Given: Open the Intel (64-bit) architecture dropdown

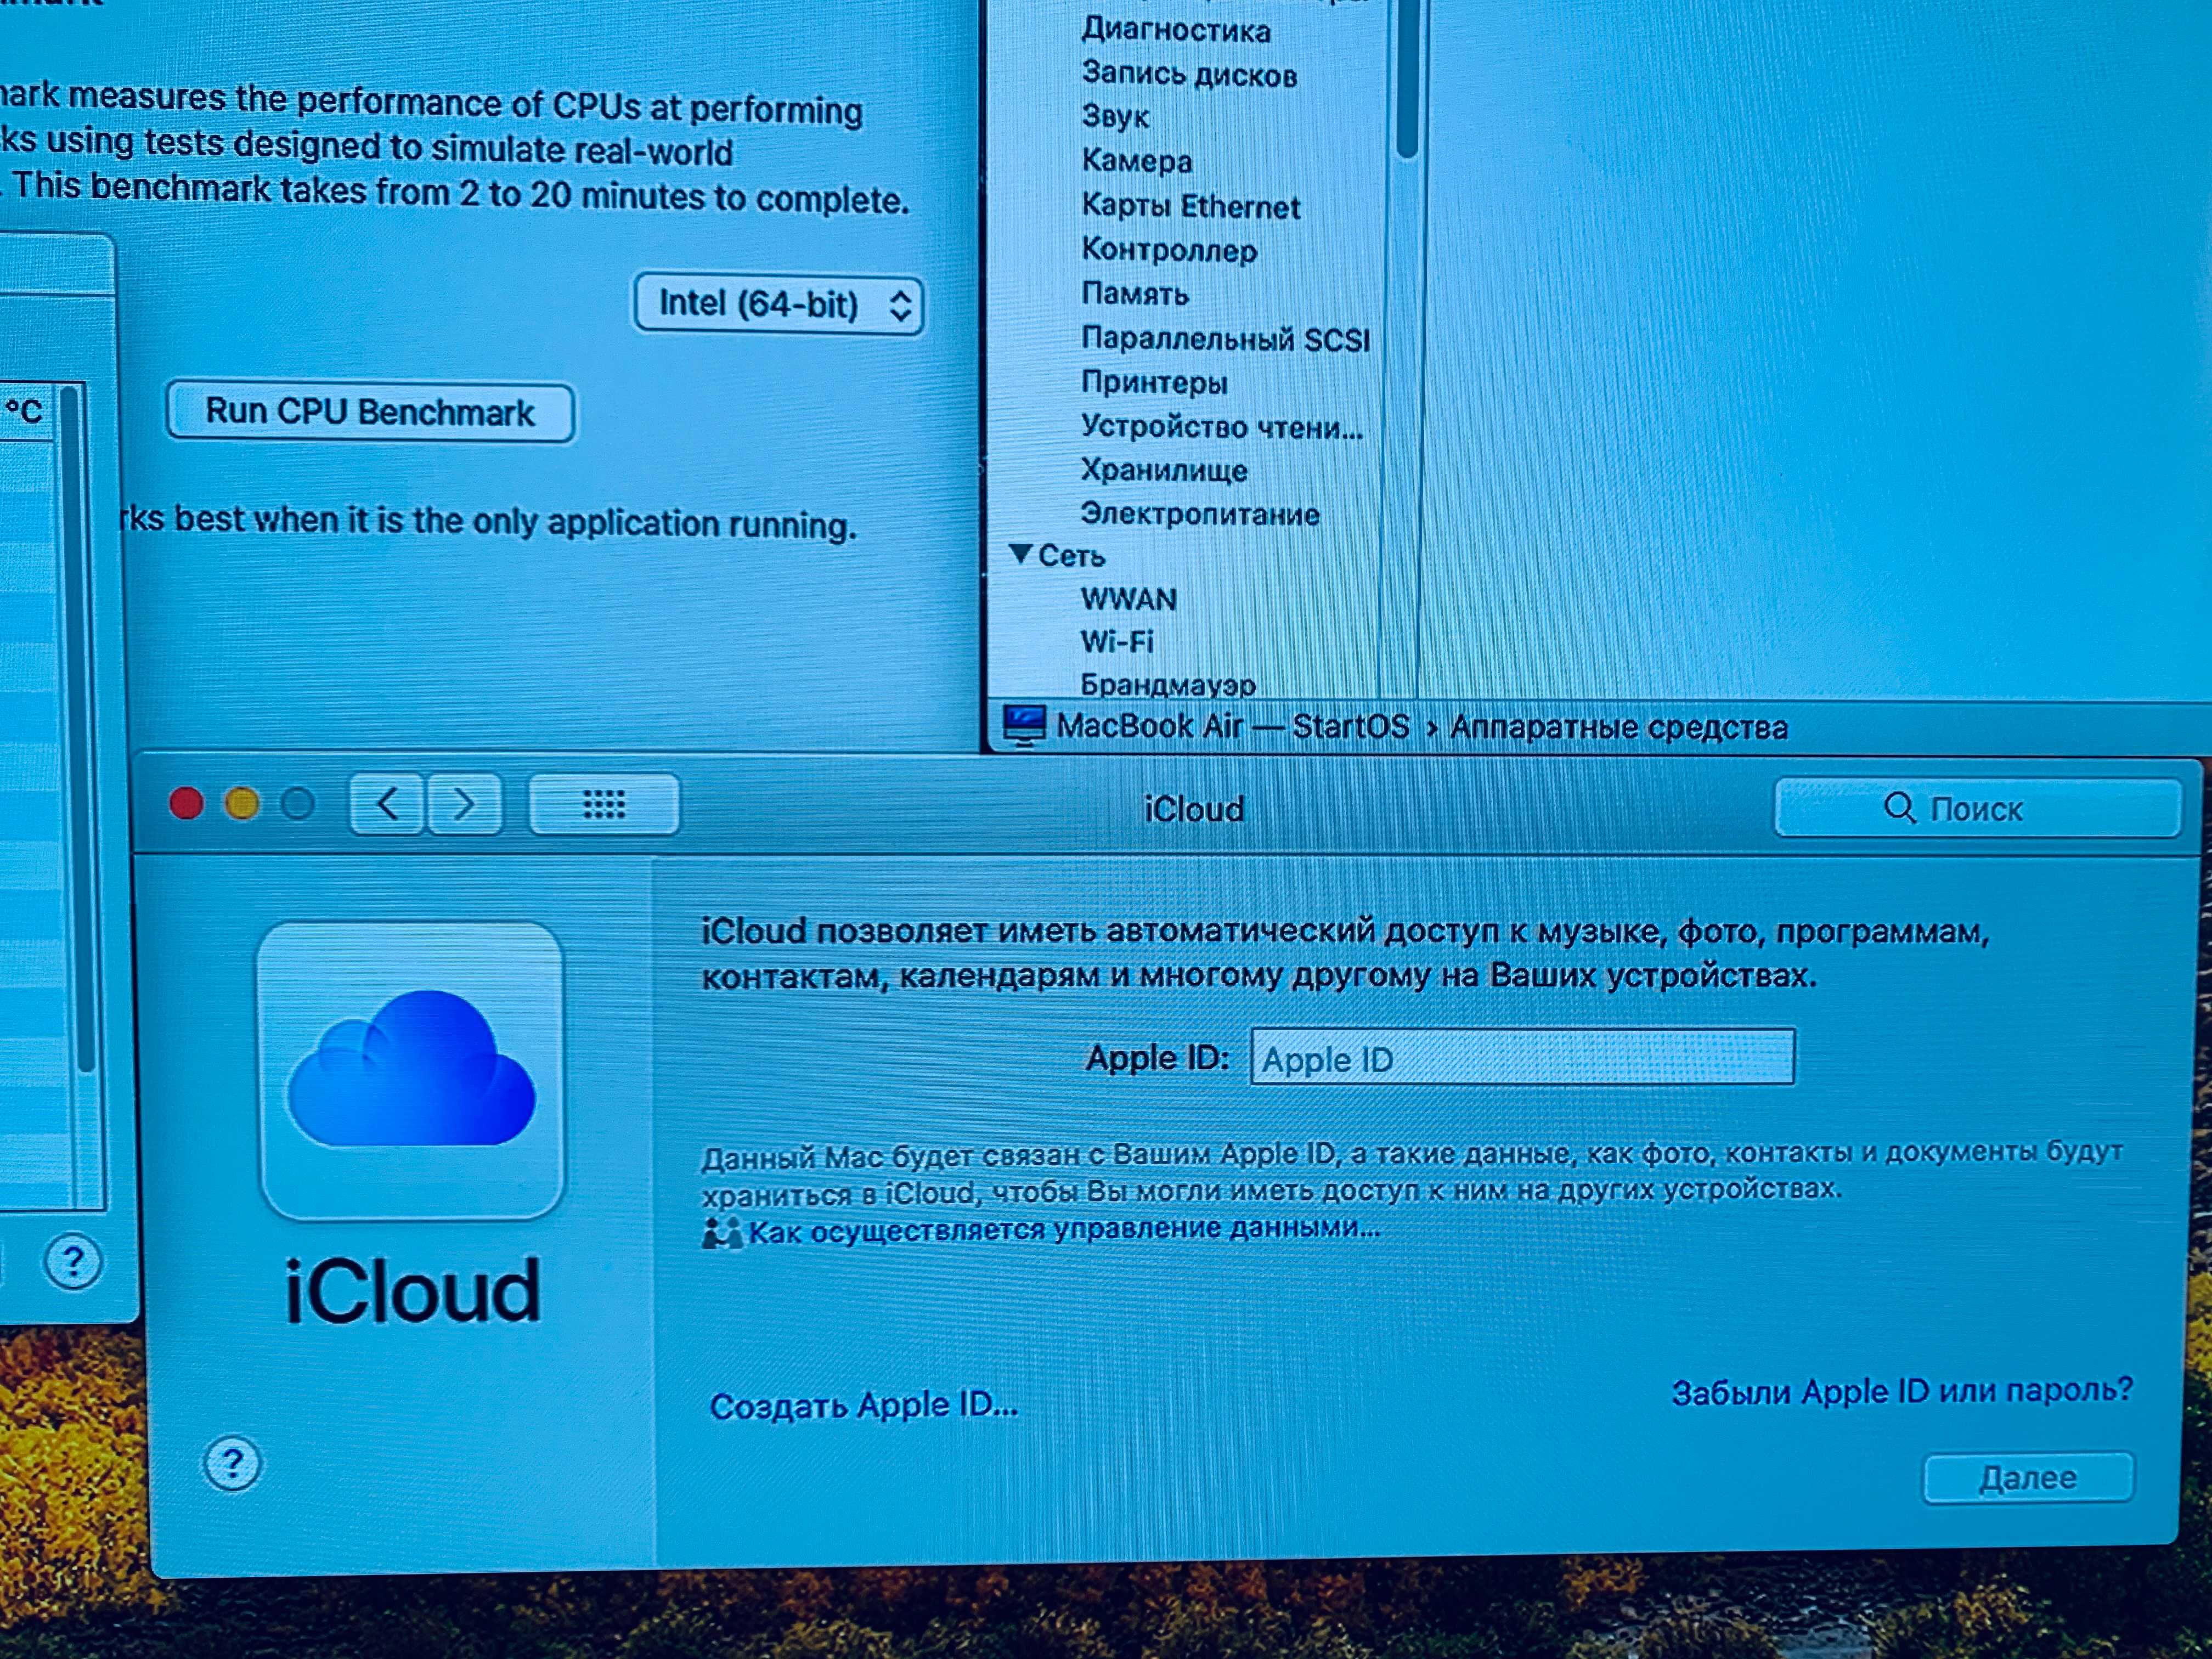Looking at the screenshot, I should 778,304.
